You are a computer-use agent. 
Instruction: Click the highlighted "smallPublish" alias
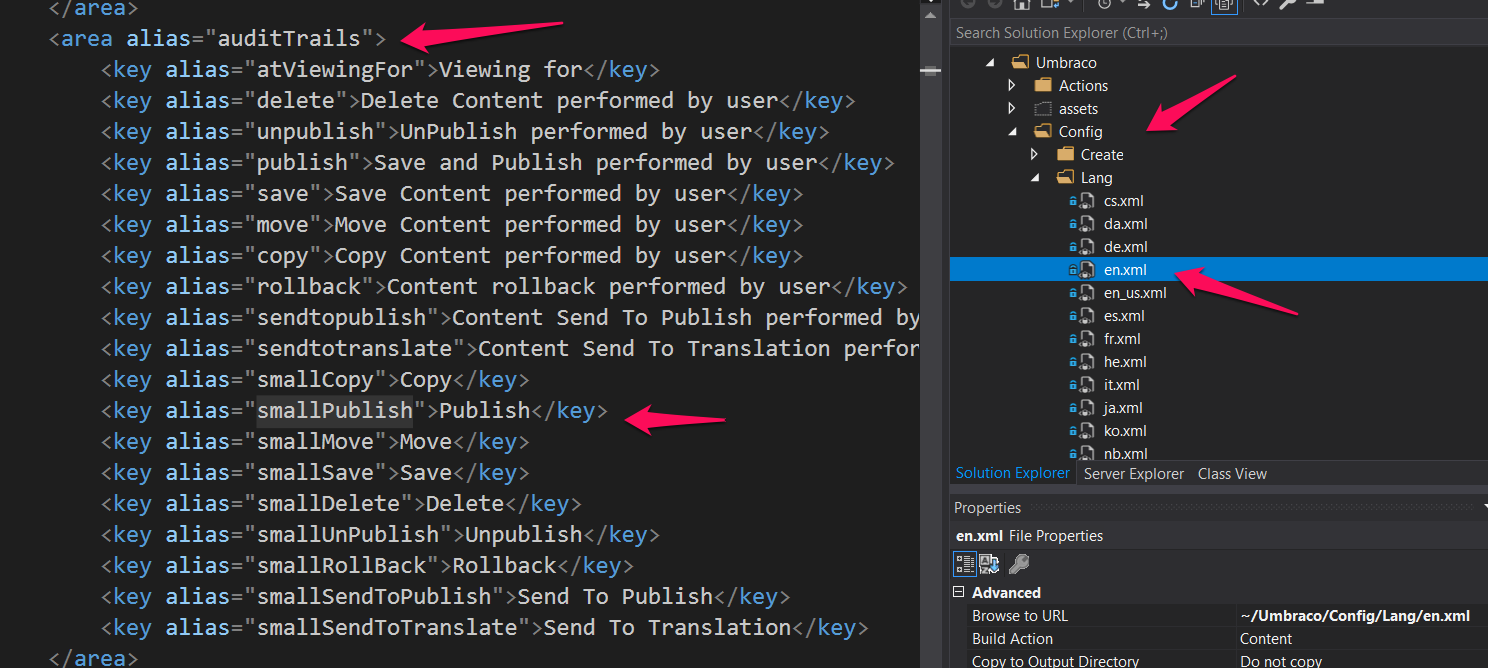coord(335,411)
